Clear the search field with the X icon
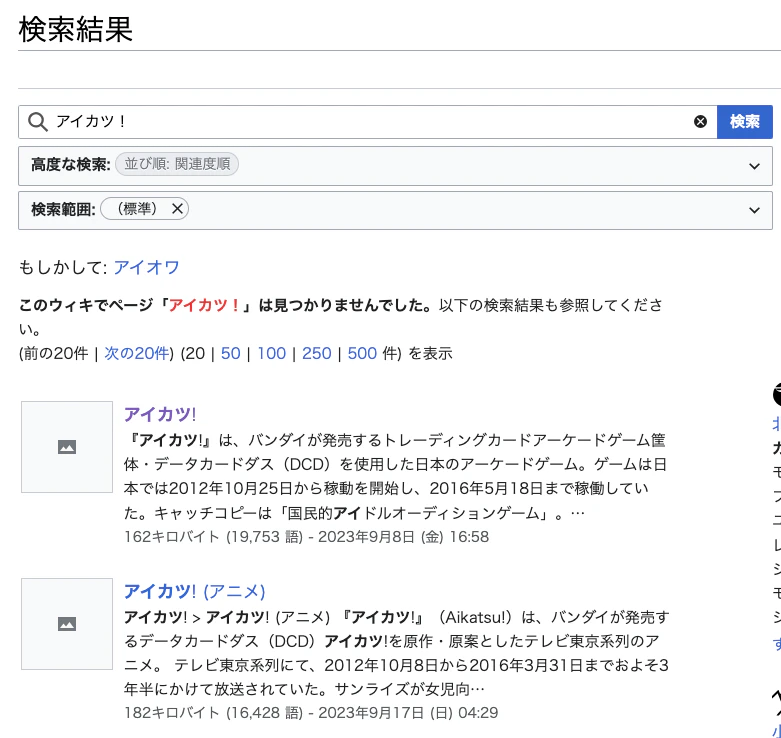 (x=700, y=122)
